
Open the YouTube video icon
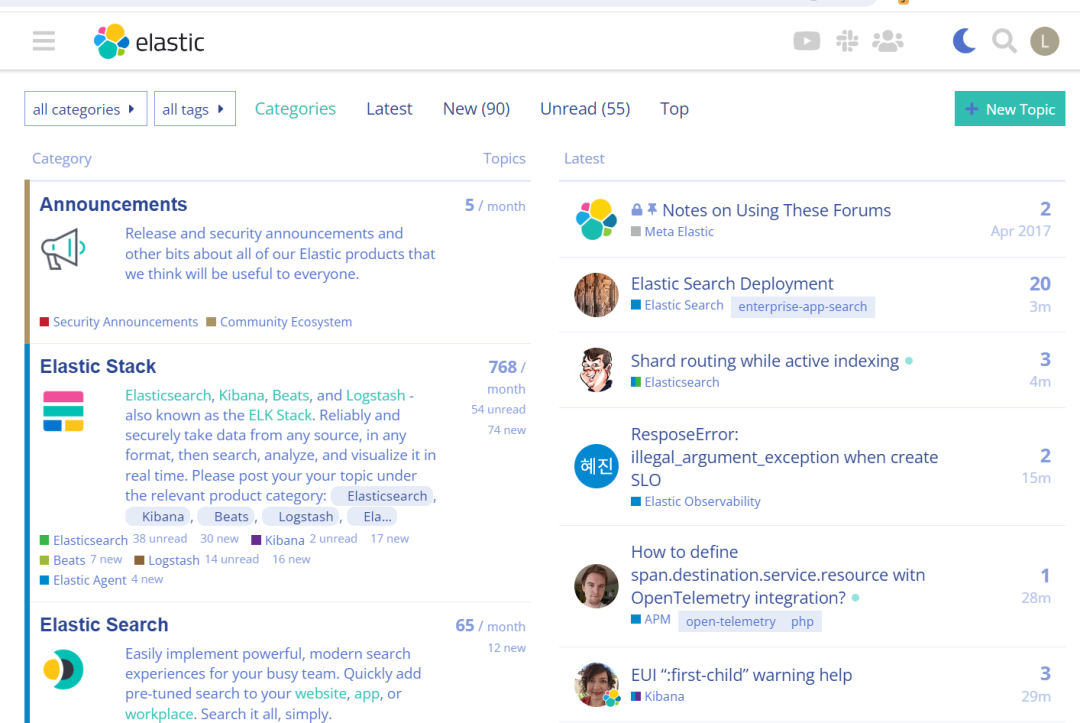pos(807,41)
